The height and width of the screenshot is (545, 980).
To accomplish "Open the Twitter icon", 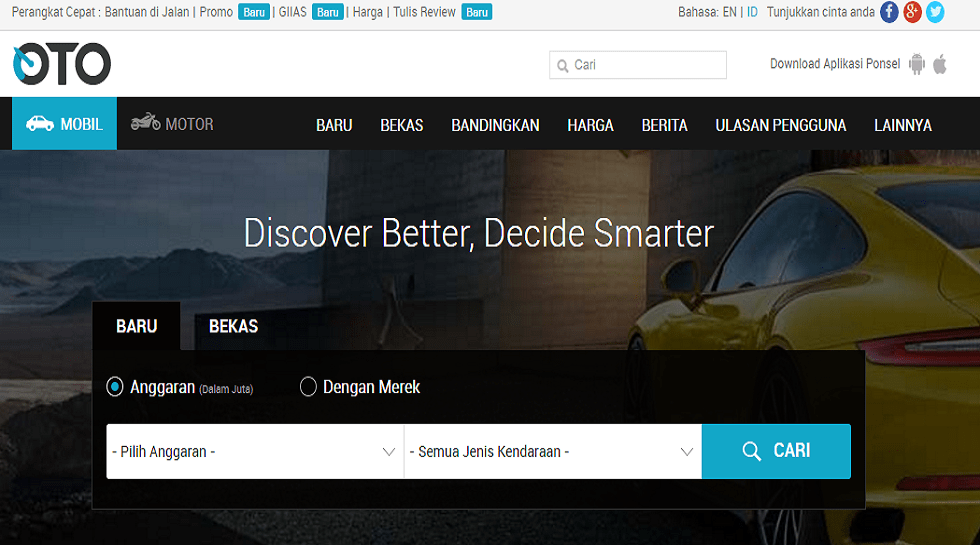I will pos(935,12).
